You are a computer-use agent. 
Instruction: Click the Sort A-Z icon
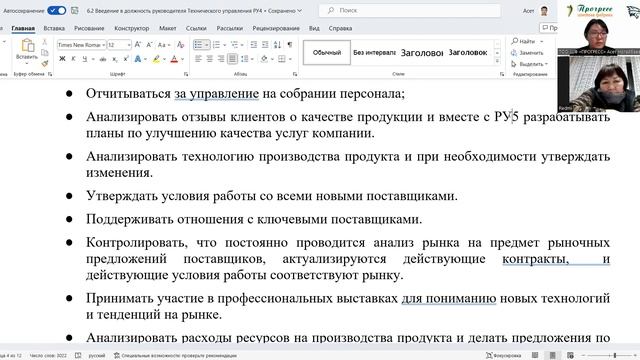277,44
